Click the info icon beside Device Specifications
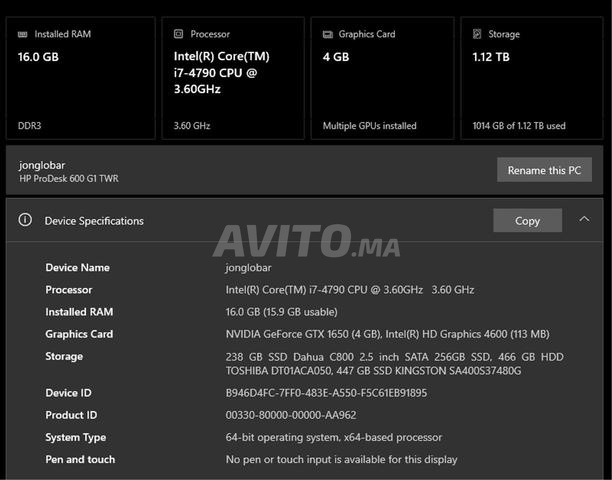This screenshot has width=612, height=480. point(25,220)
